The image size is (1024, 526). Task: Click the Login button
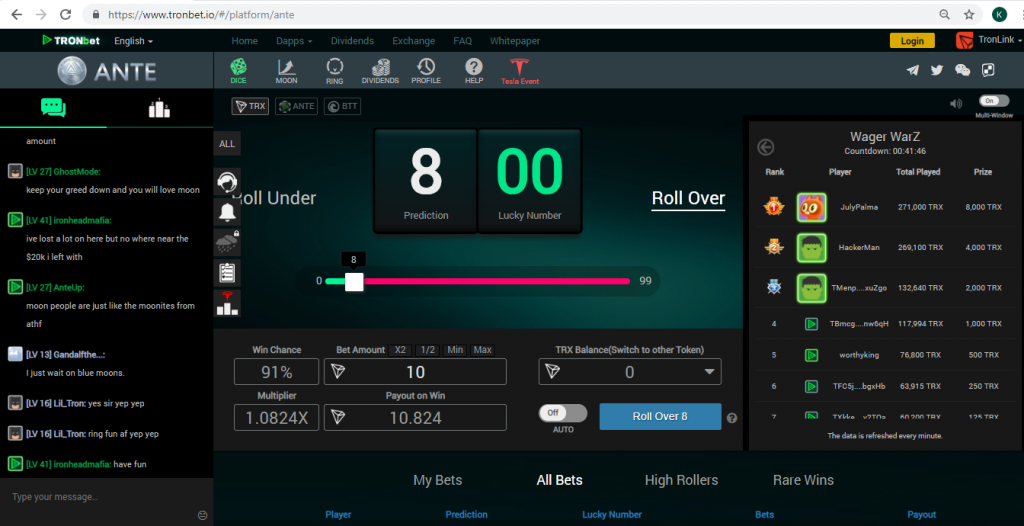click(x=912, y=41)
